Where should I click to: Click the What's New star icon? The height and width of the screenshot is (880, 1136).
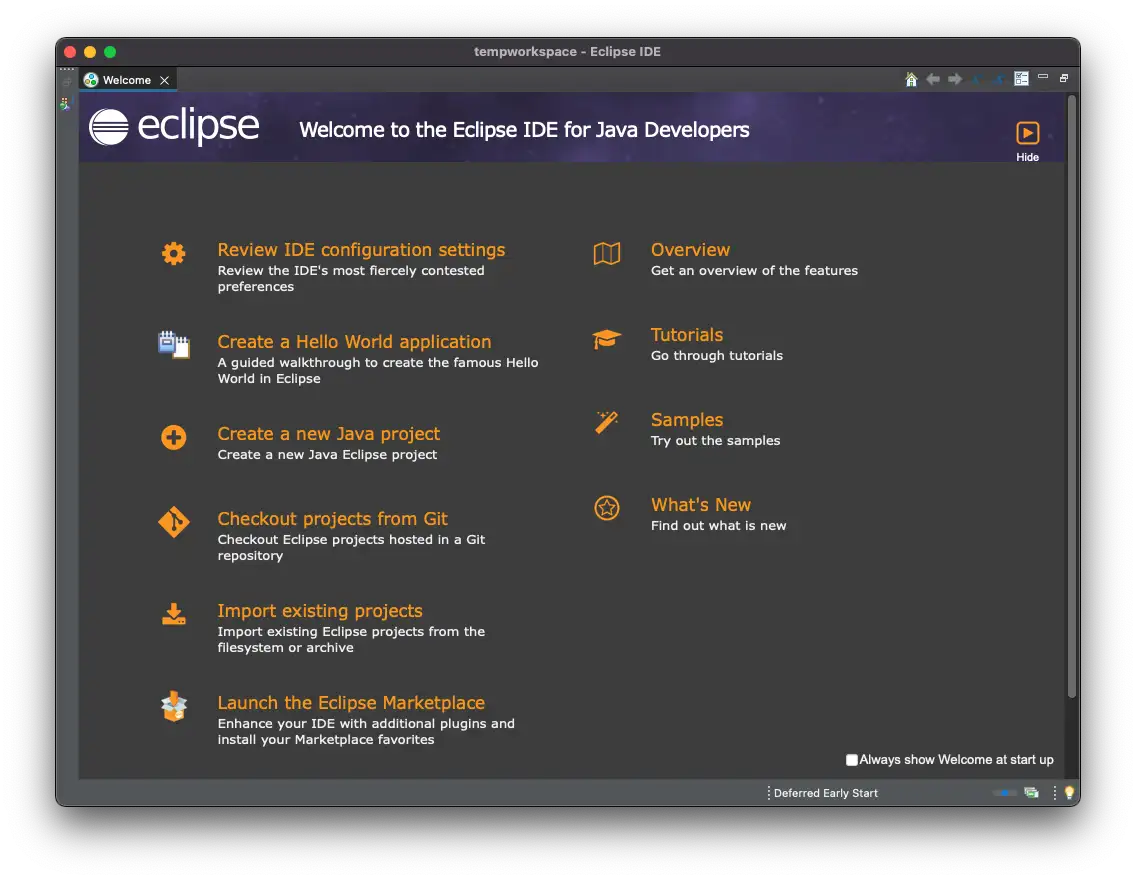coord(606,508)
